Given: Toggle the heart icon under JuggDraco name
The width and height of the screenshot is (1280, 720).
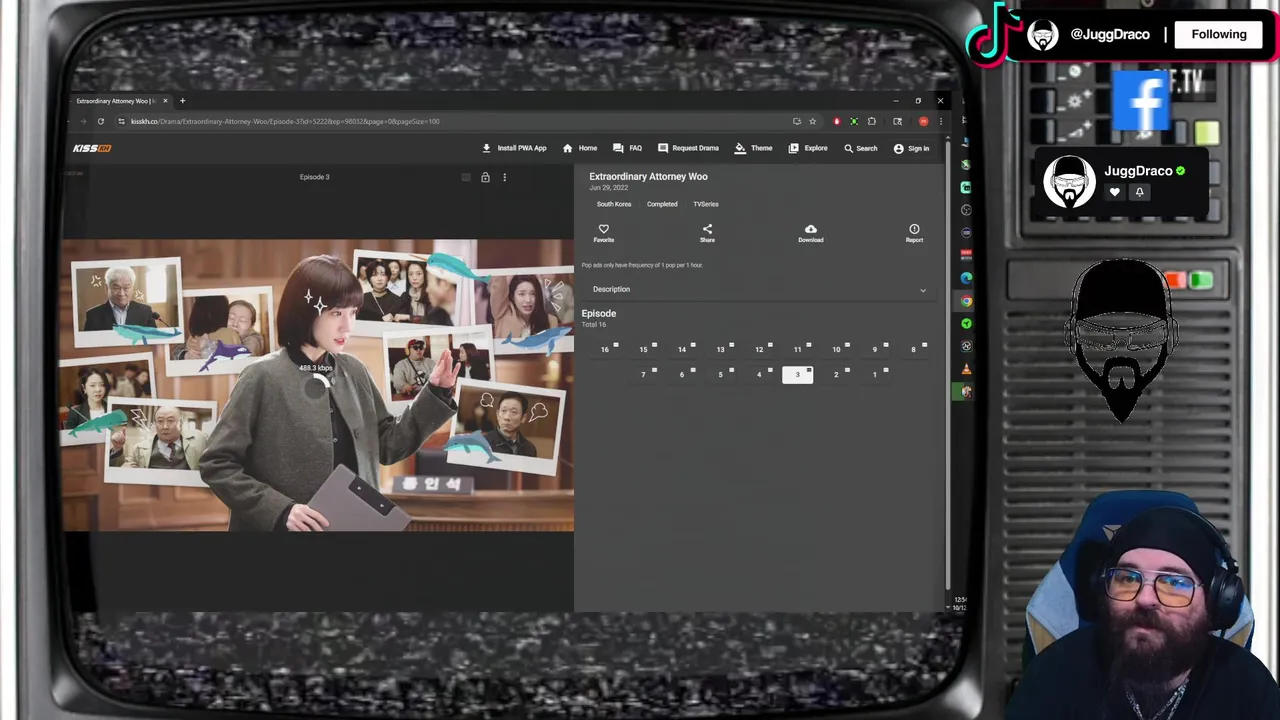Looking at the screenshot, I should (x=1114, y=192).
